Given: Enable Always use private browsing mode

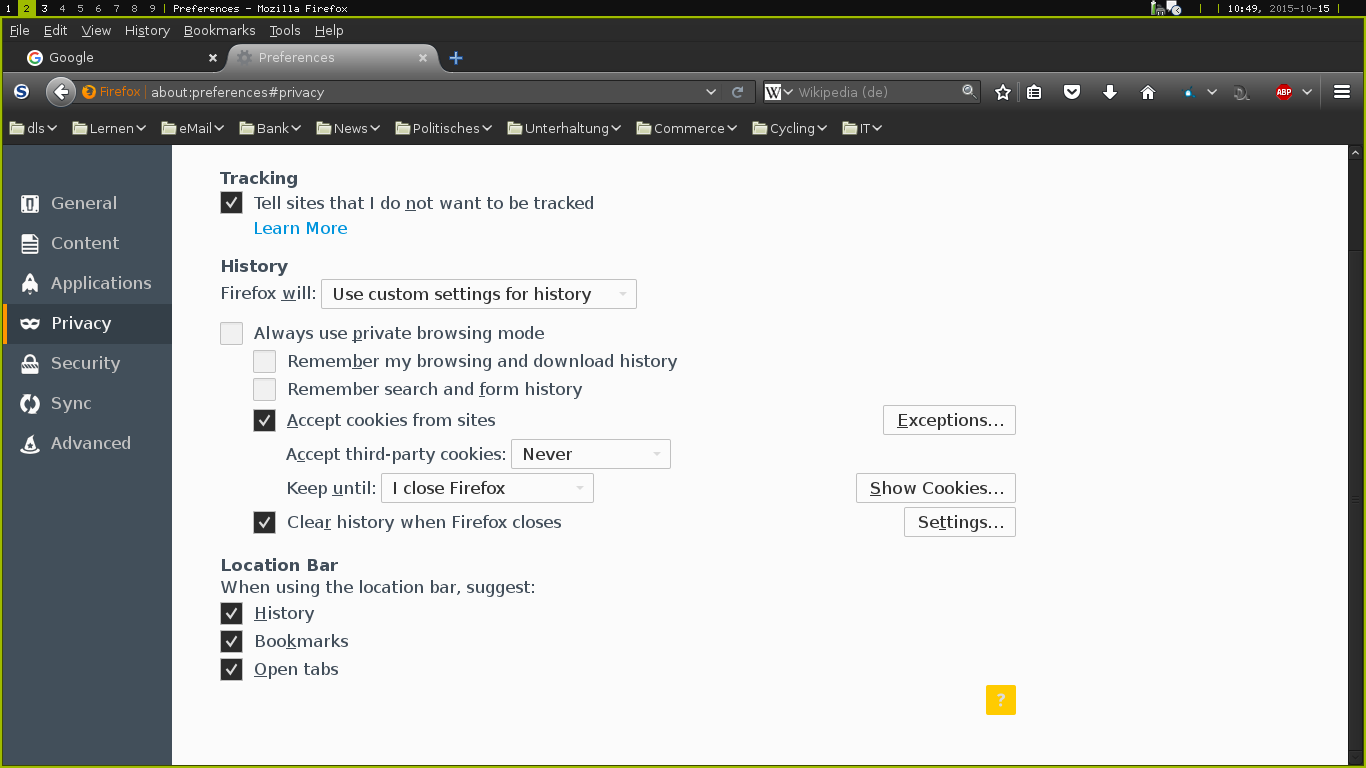Looking at the screenshot, I should 232,333.
